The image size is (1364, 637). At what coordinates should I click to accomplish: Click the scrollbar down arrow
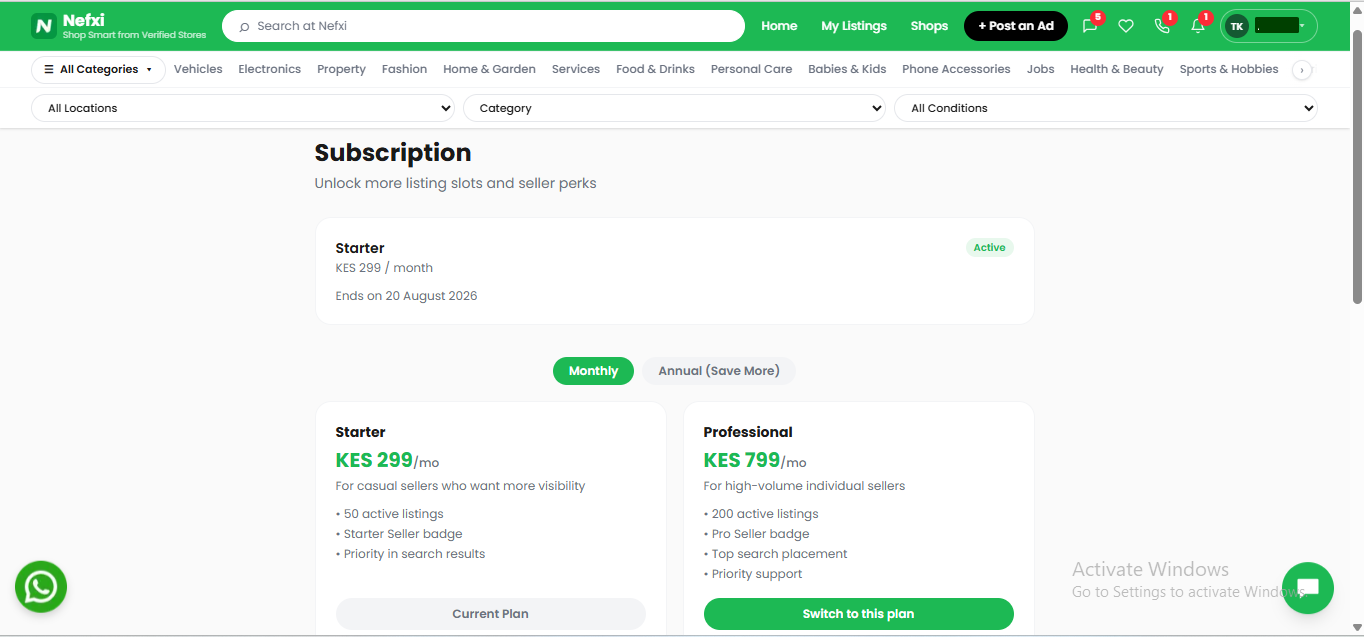click(x=1356, y=627)
